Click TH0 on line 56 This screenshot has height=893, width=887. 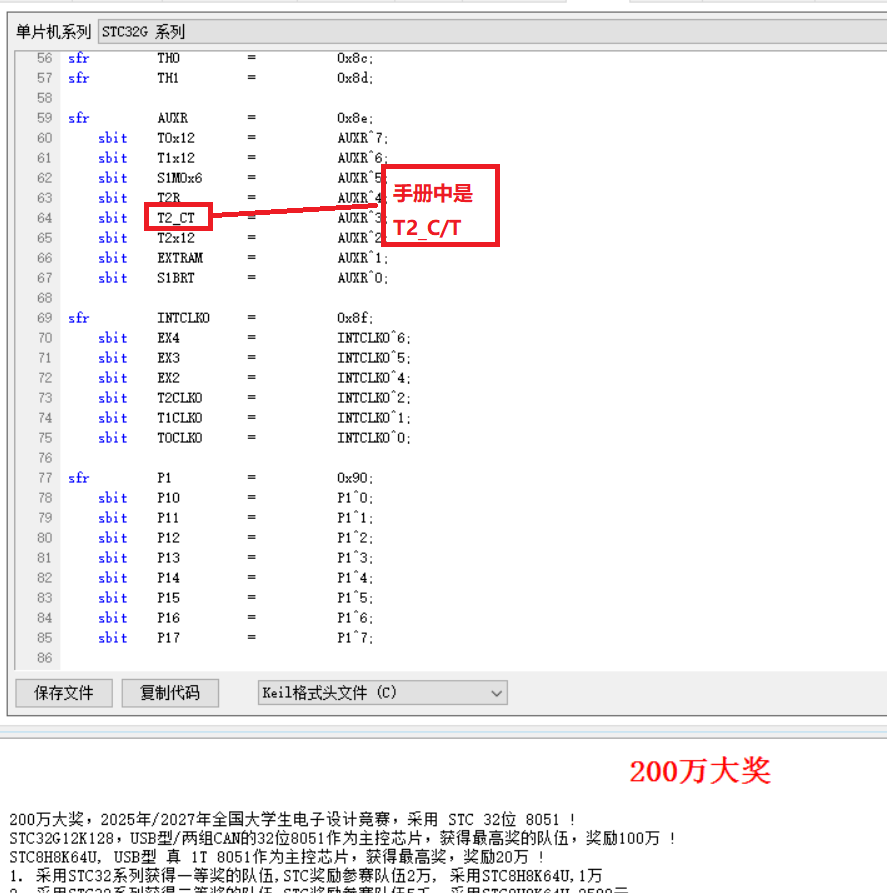pyautogui.click(x=169, y=58)
